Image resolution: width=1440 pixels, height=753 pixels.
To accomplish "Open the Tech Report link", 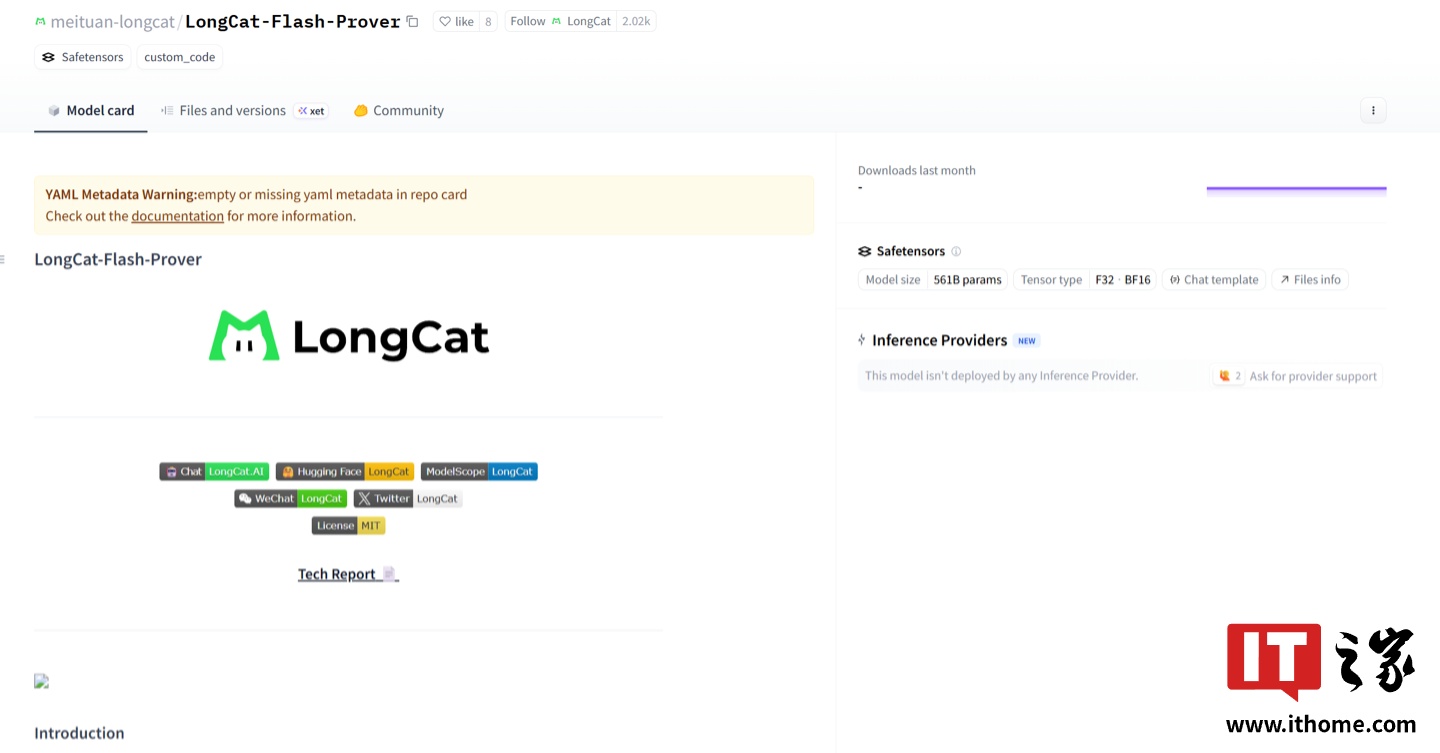I will point(339,573).
